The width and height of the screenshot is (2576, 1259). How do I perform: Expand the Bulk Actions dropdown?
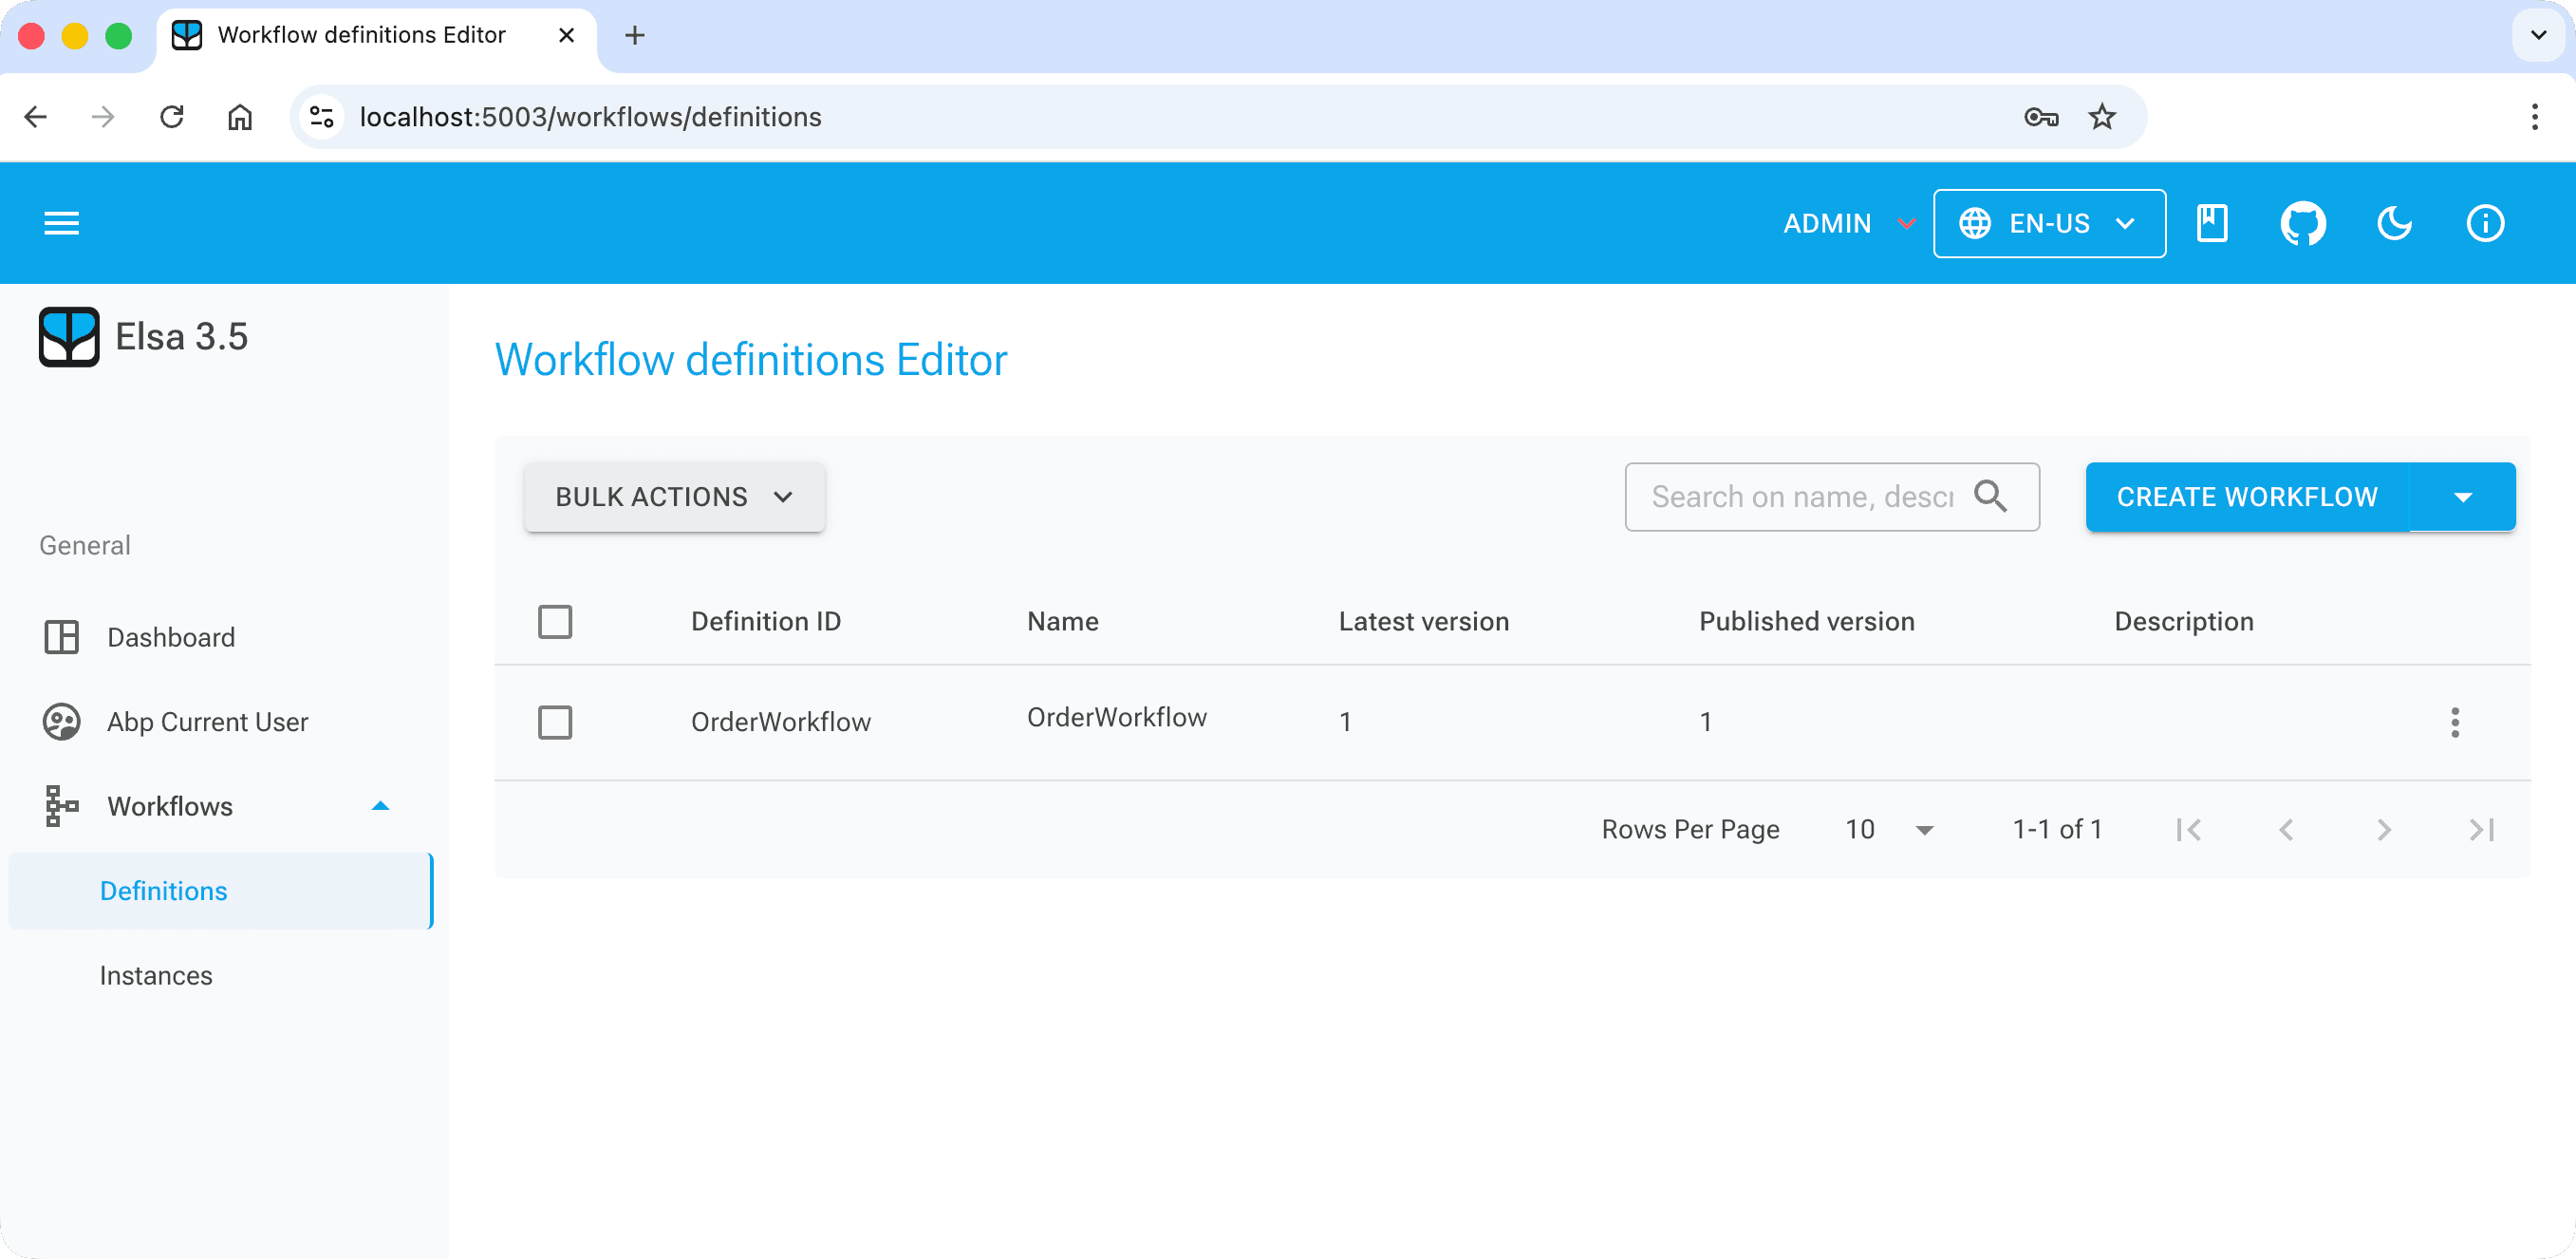(x=674, y=497)
